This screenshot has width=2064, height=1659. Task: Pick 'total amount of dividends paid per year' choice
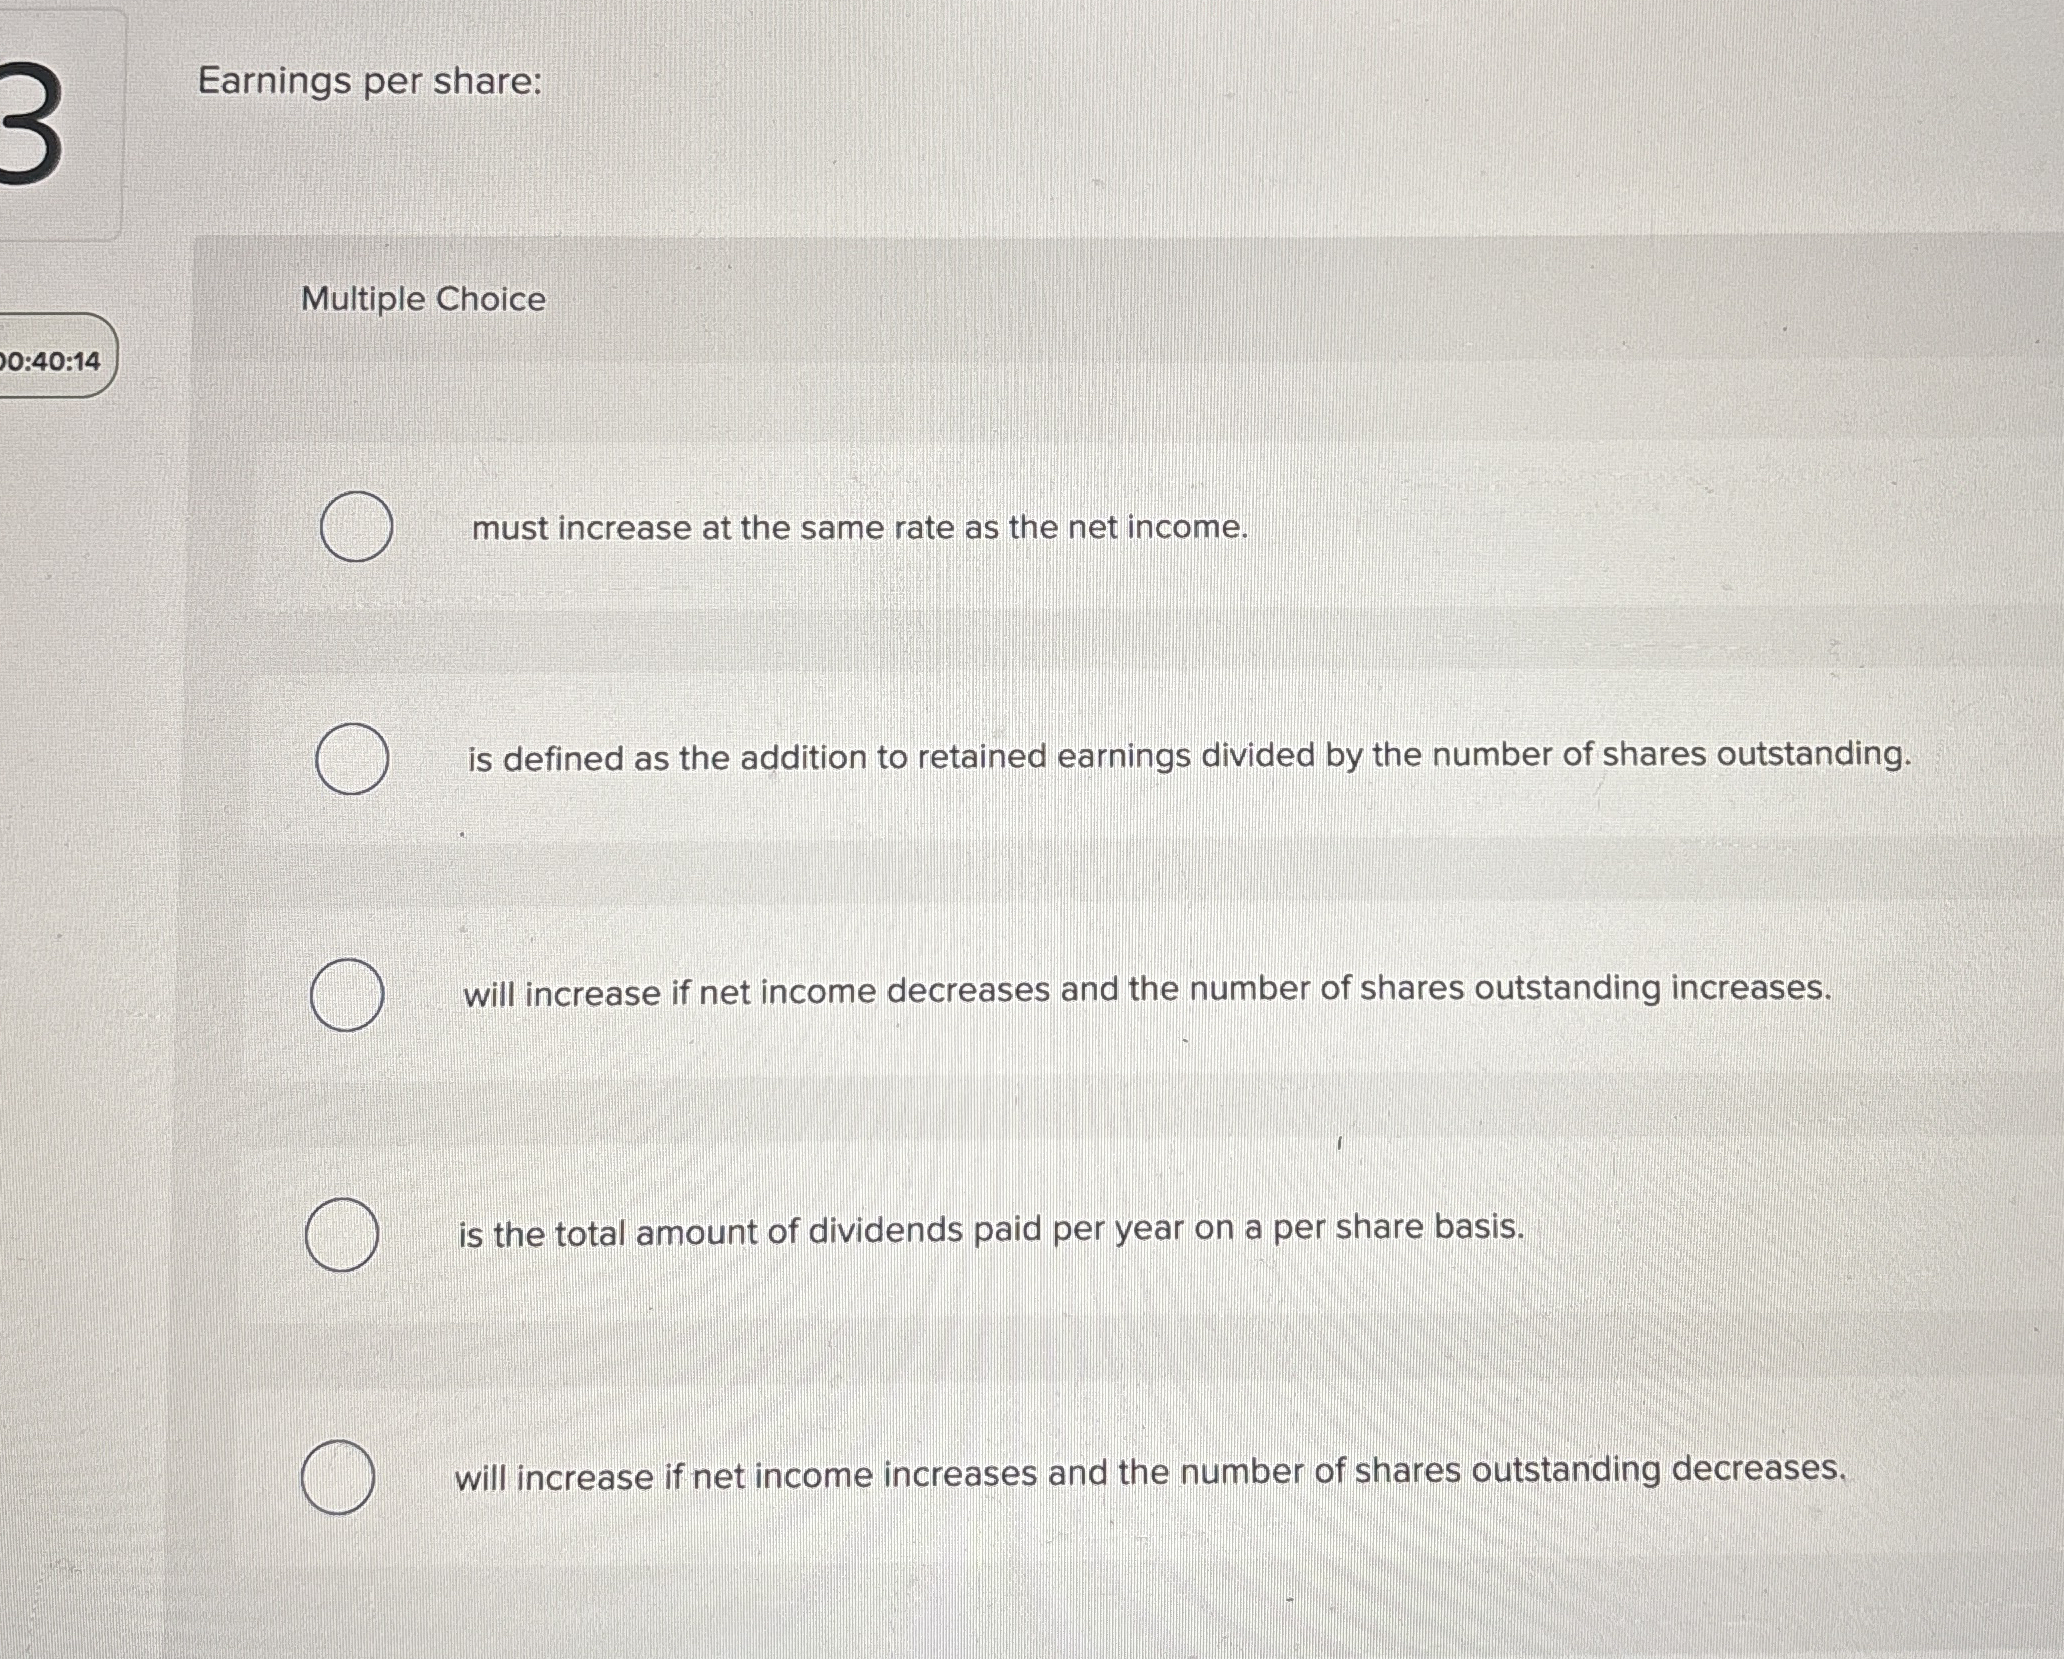341,1234
